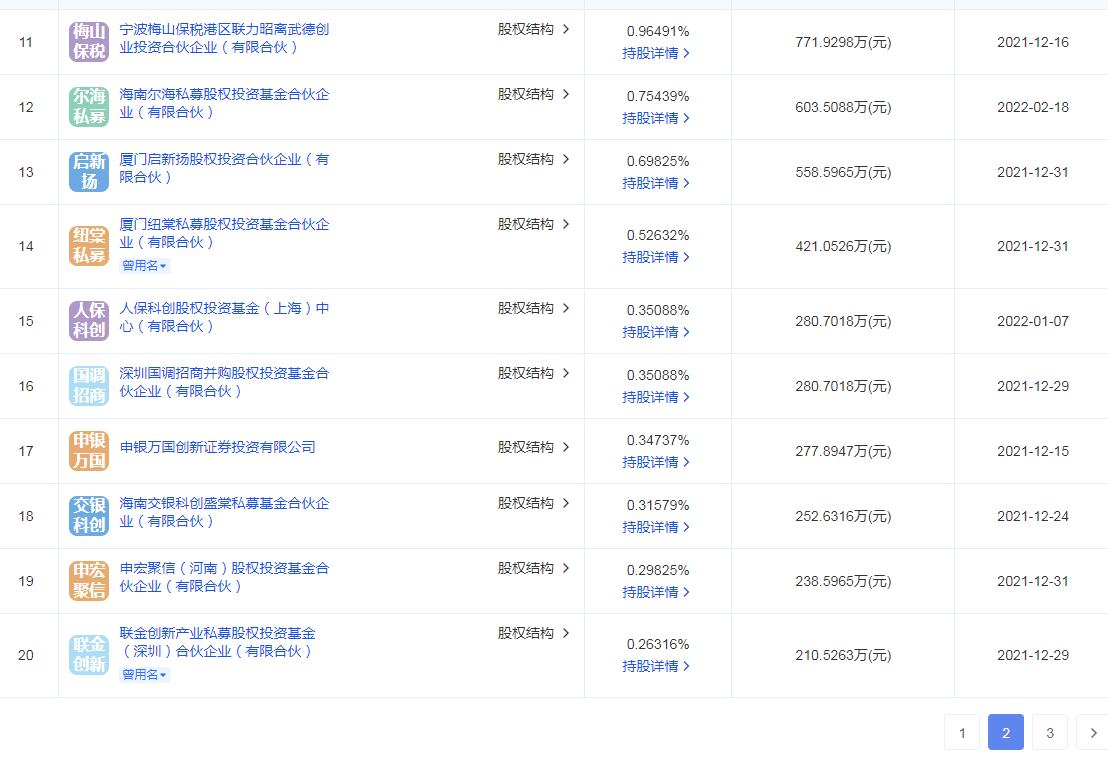Go to page 1

click(962, 732)
